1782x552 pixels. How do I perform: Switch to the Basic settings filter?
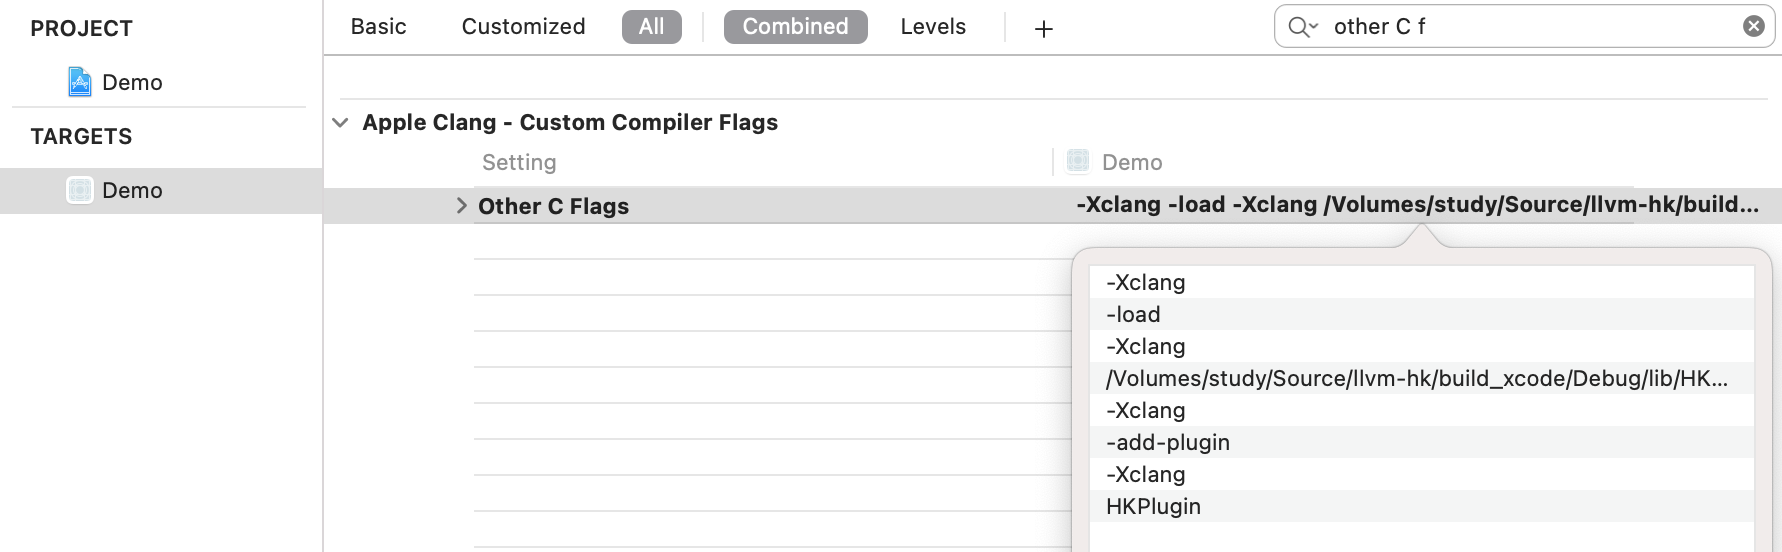pyautogui.click(x=379, y=27)
